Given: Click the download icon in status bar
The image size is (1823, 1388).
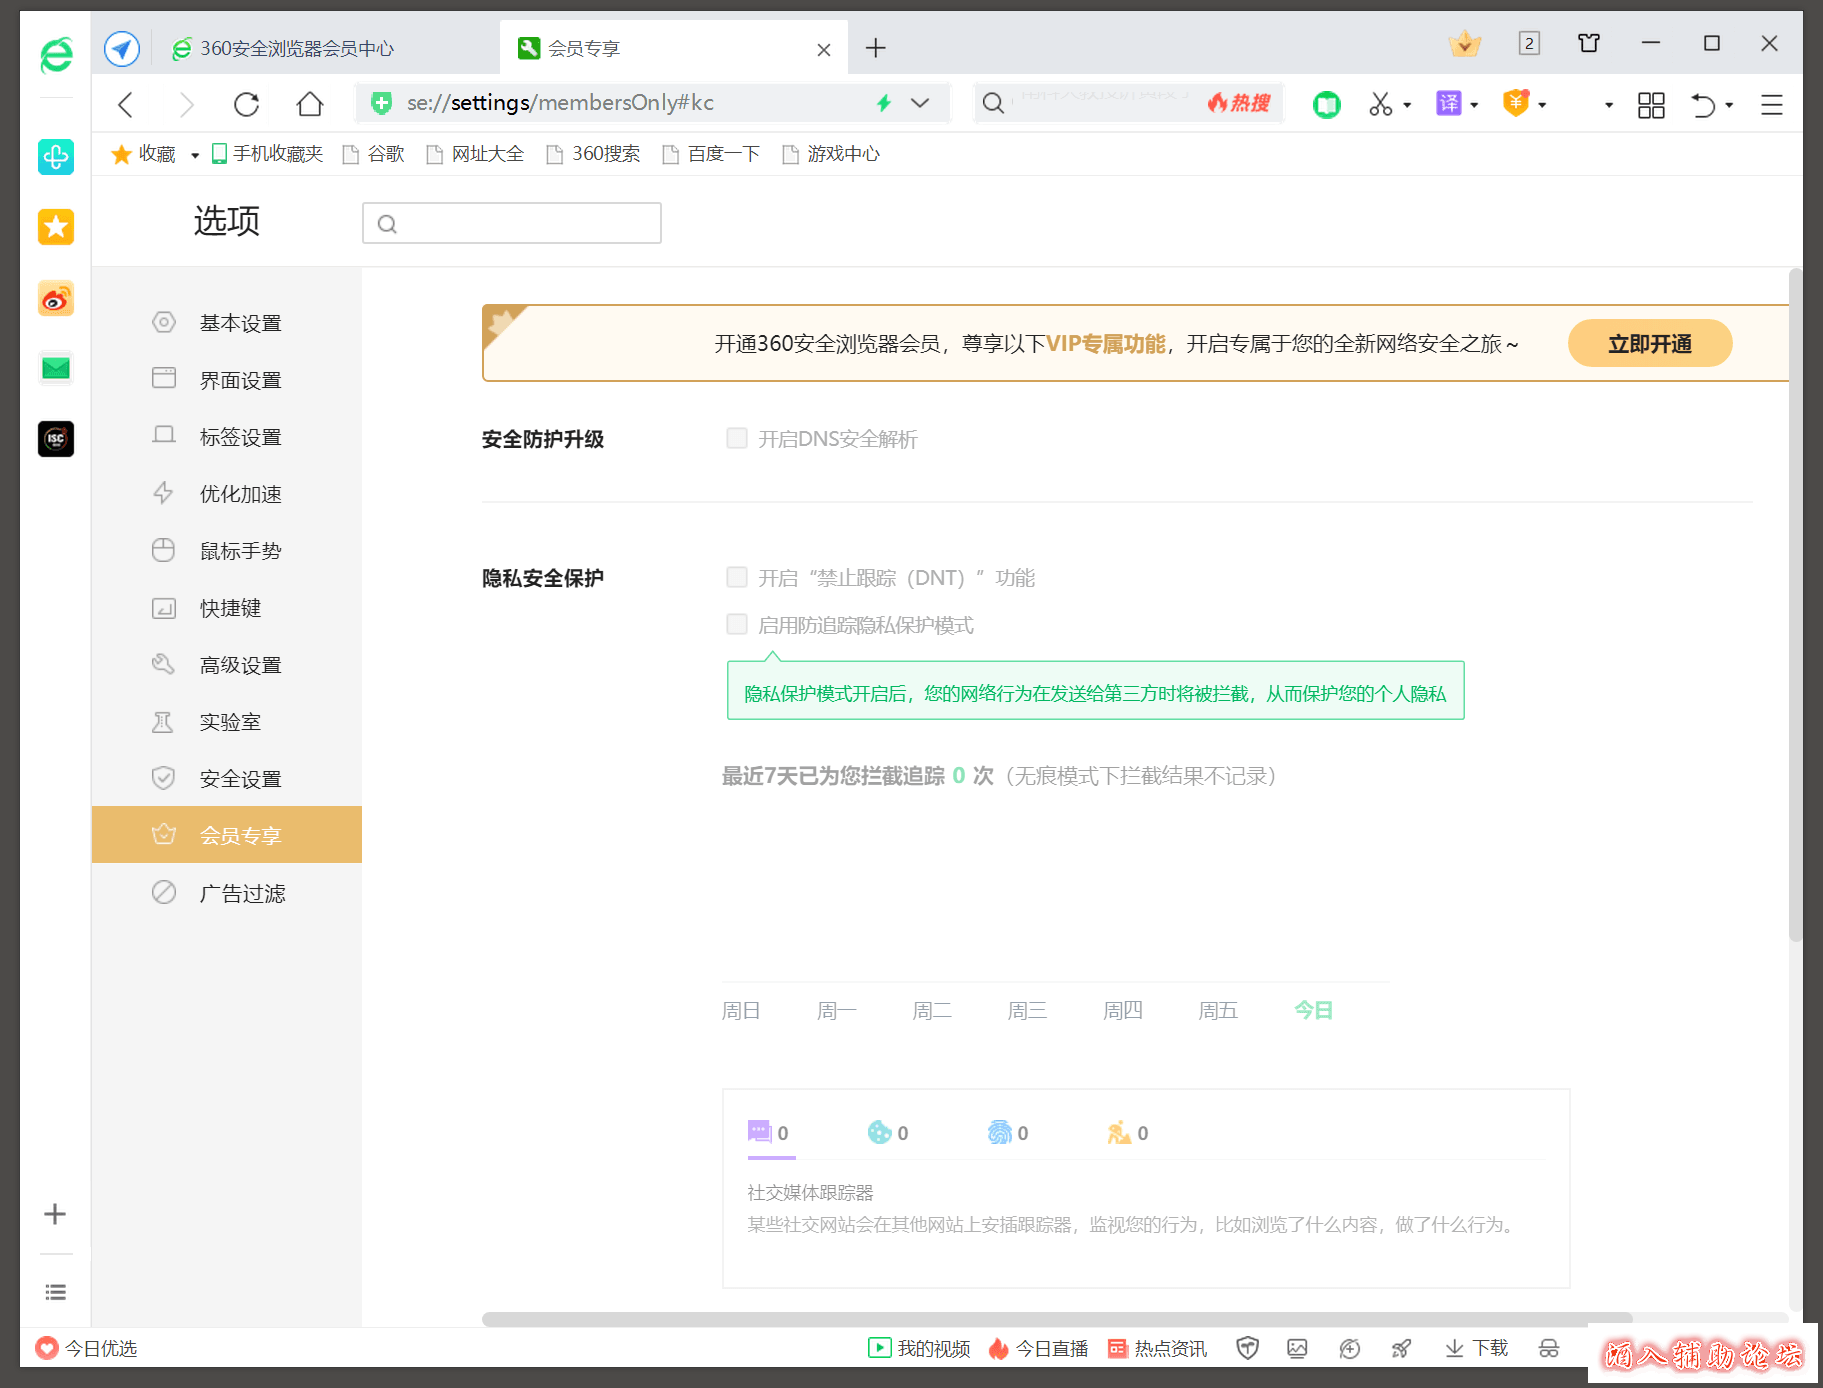Looking at the screenshot, I should click(1476, 1348).
